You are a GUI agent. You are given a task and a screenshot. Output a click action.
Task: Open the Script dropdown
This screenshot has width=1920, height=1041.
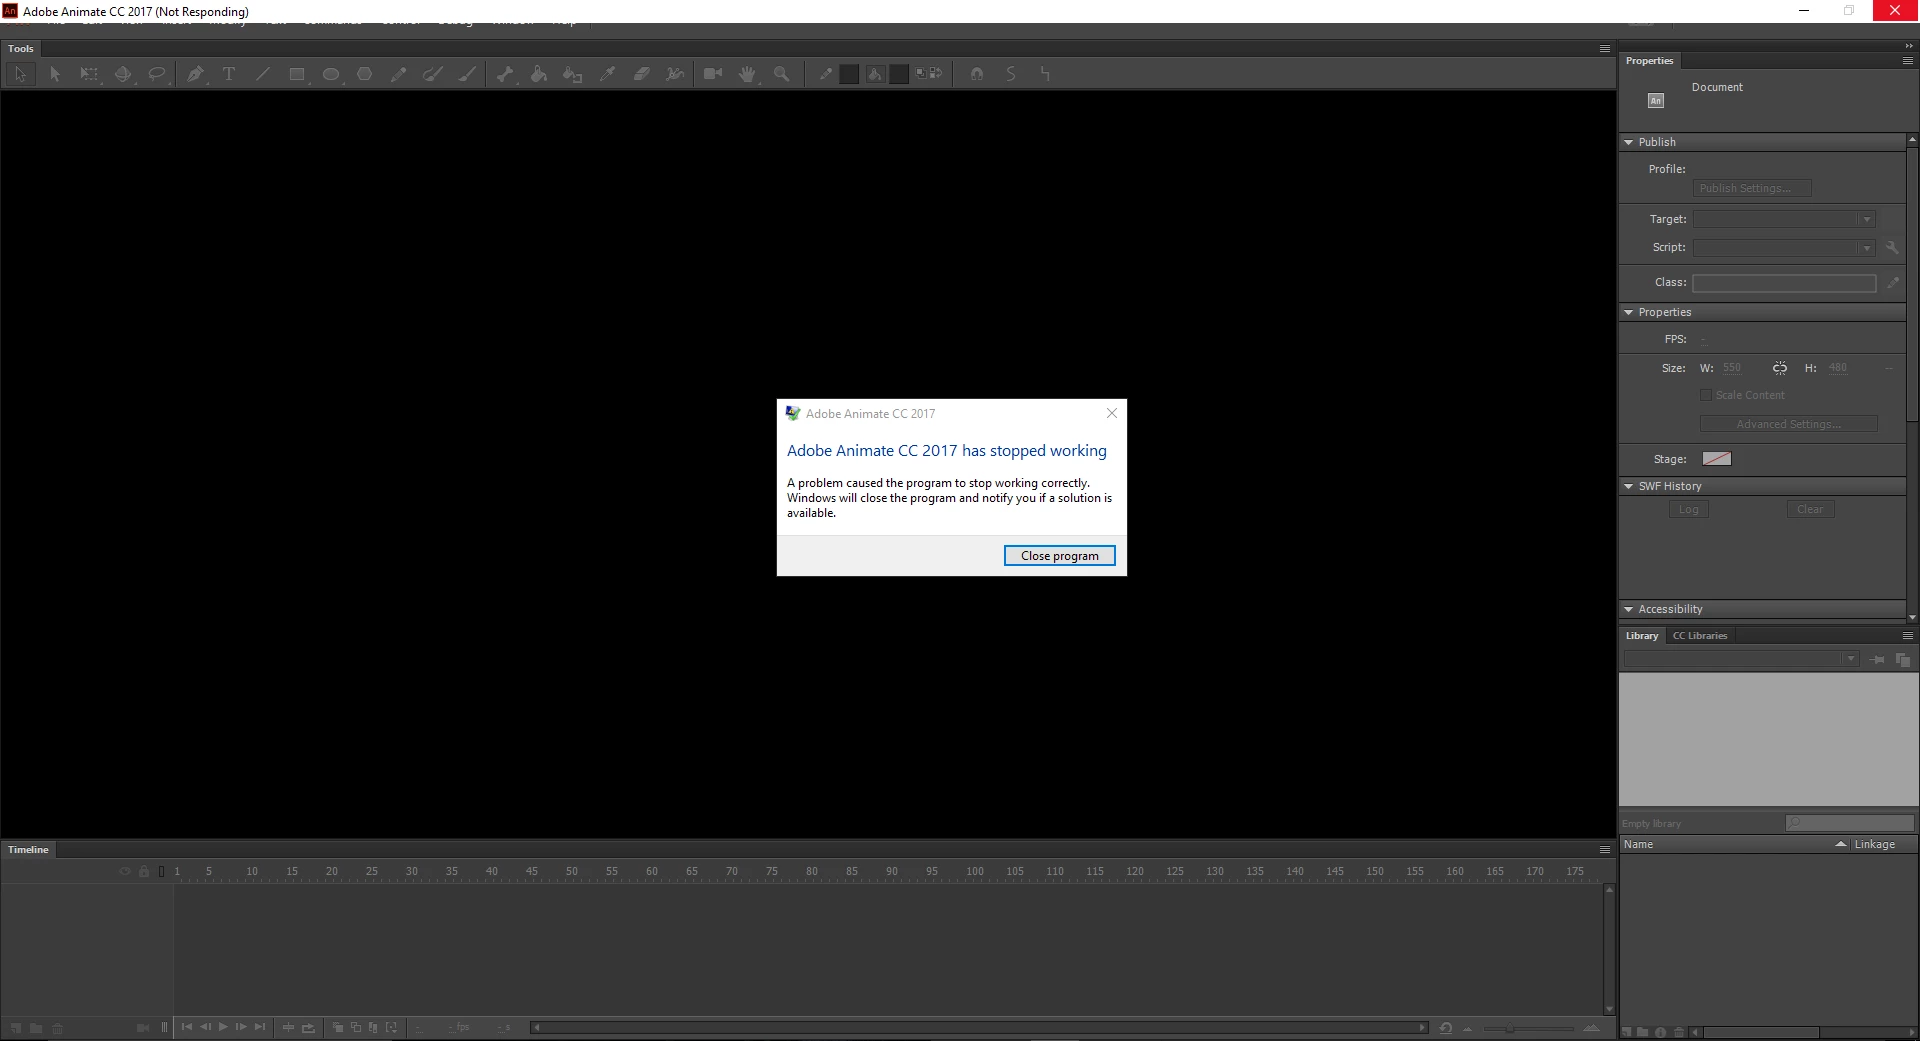click(1784, 247)
